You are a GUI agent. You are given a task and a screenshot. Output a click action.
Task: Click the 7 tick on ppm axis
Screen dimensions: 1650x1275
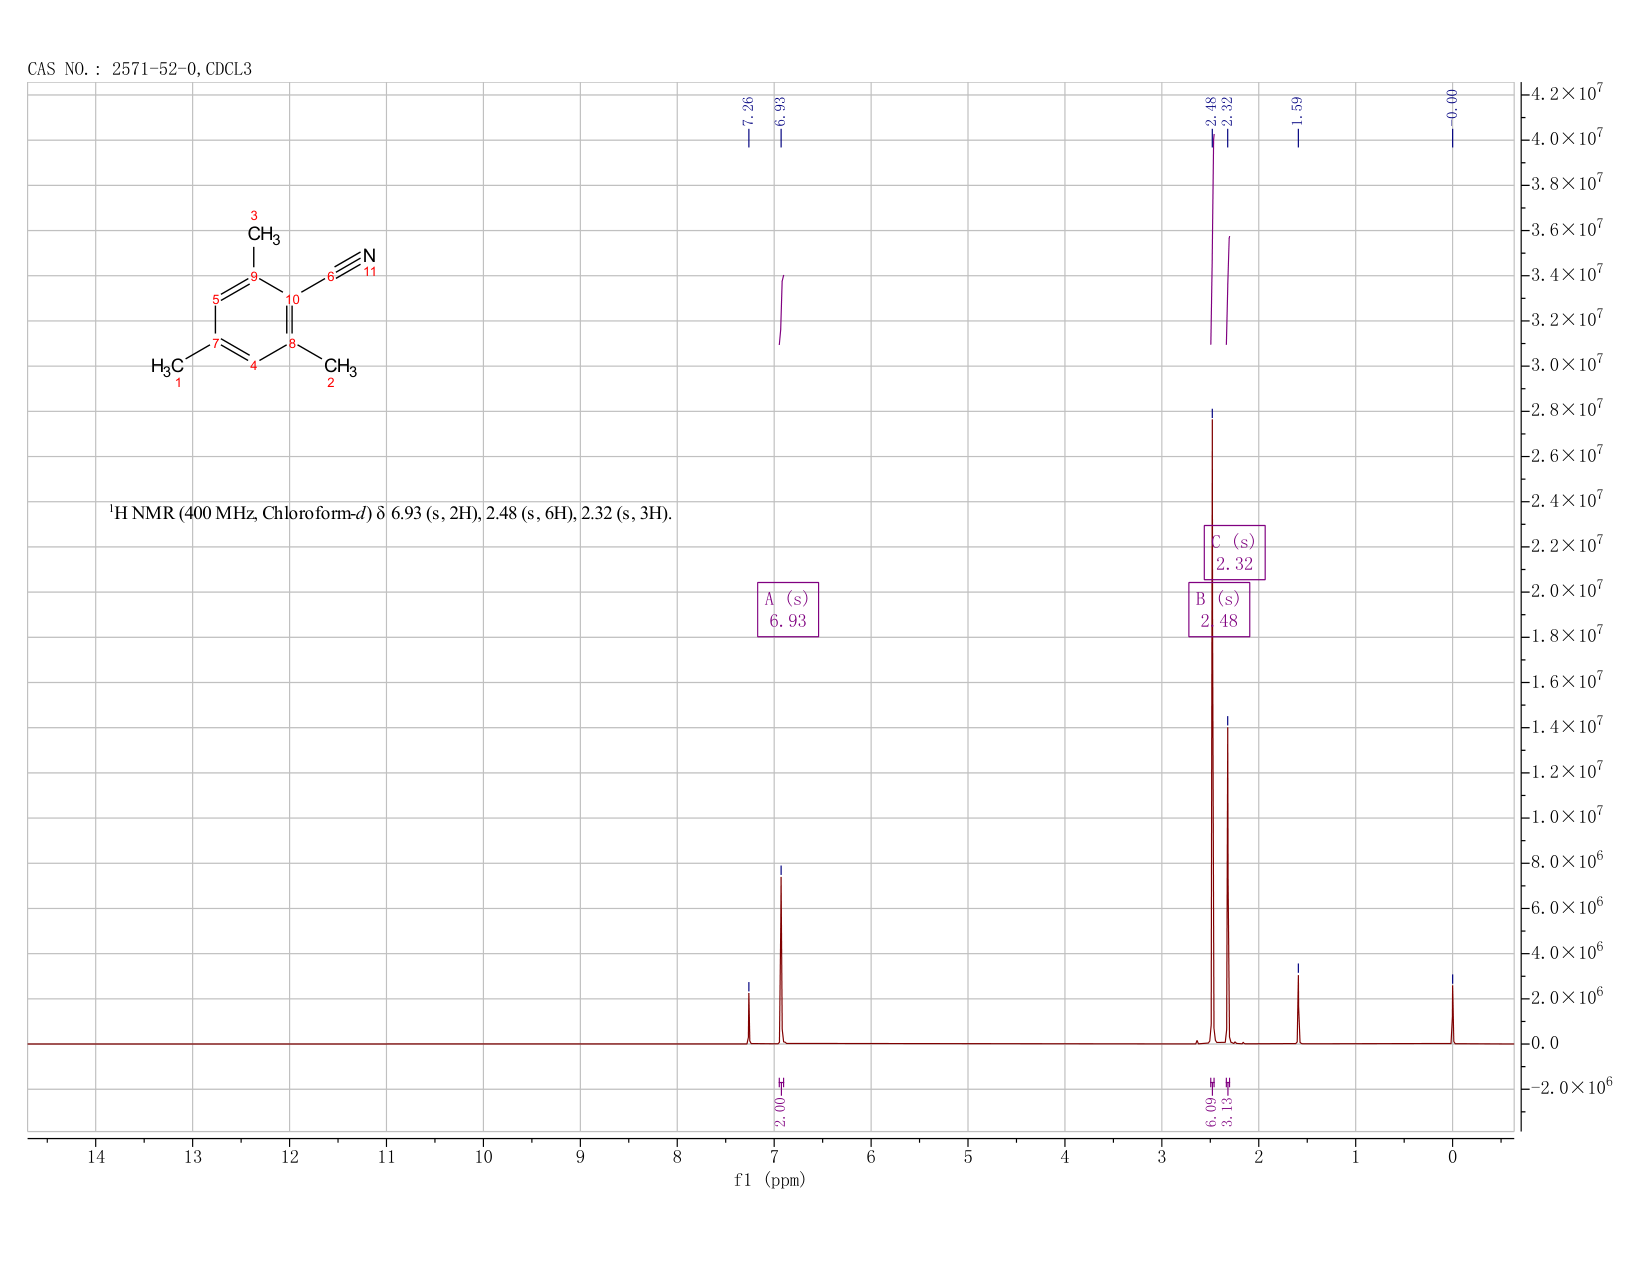click(x=774, y=1157)
